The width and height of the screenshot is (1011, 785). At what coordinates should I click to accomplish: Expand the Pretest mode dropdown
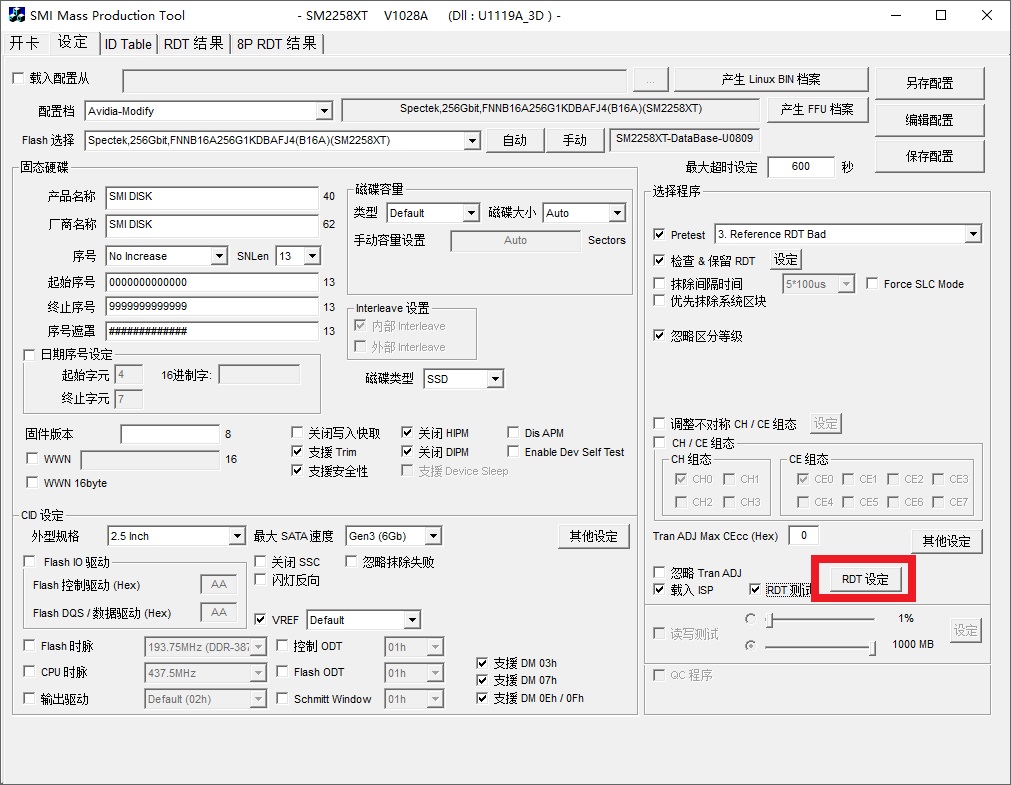972,234
